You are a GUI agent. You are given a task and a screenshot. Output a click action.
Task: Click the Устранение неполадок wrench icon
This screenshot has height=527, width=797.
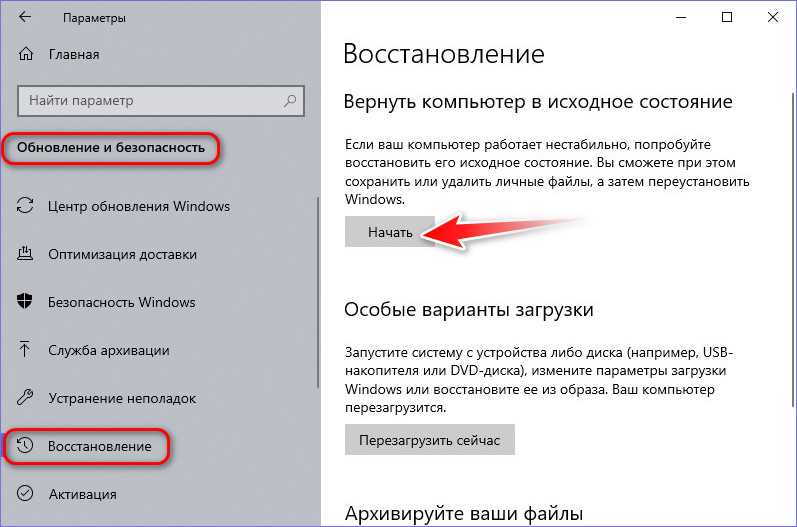click(25, 397)
